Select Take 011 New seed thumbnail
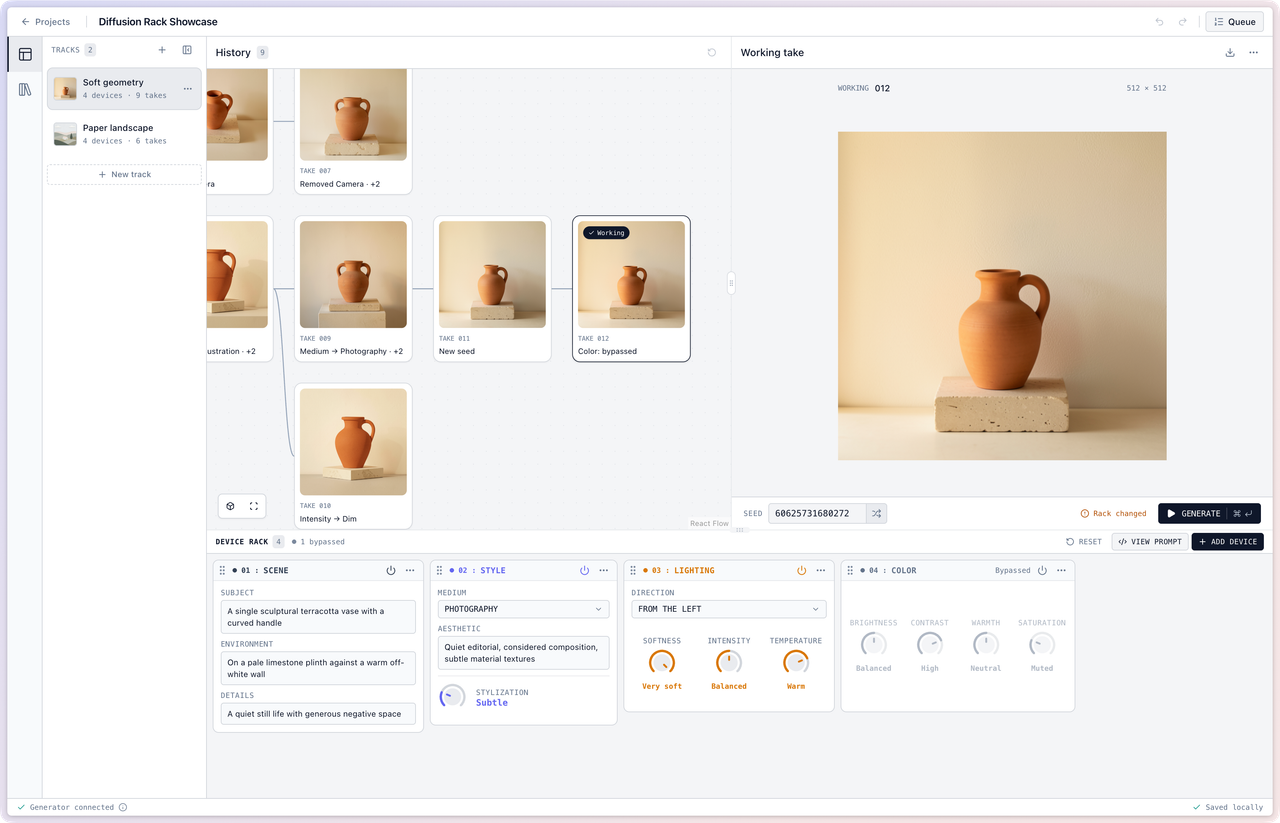 pos(492,274)
